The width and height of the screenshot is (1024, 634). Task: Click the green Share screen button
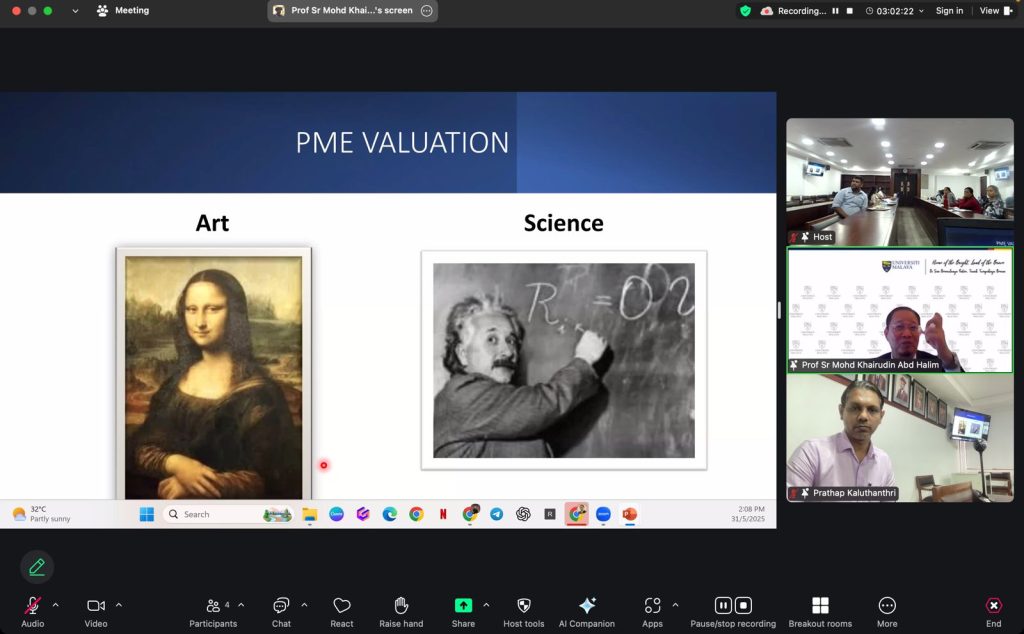point(463,605)
